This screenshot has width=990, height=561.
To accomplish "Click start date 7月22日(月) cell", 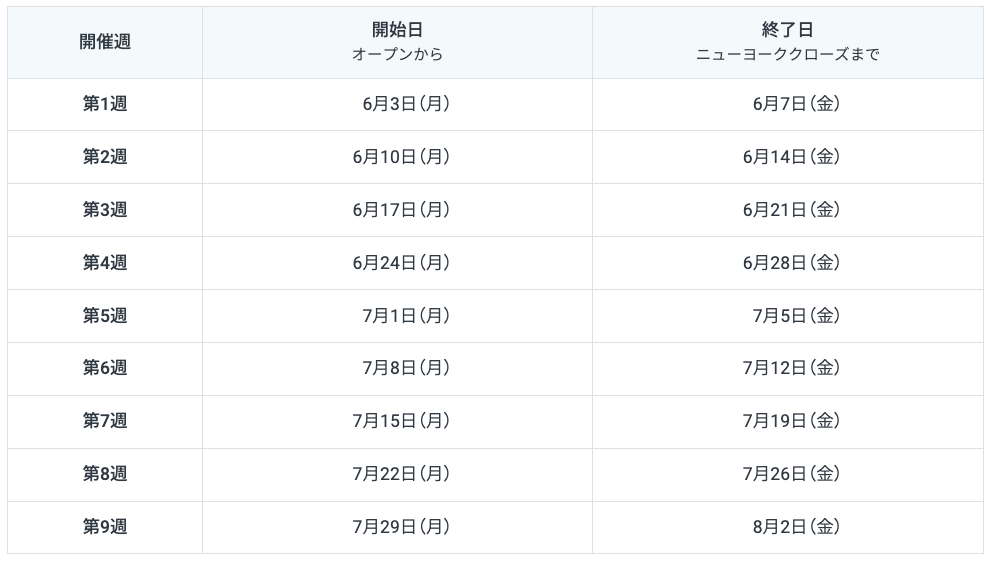I will click(x=400, y=474).
